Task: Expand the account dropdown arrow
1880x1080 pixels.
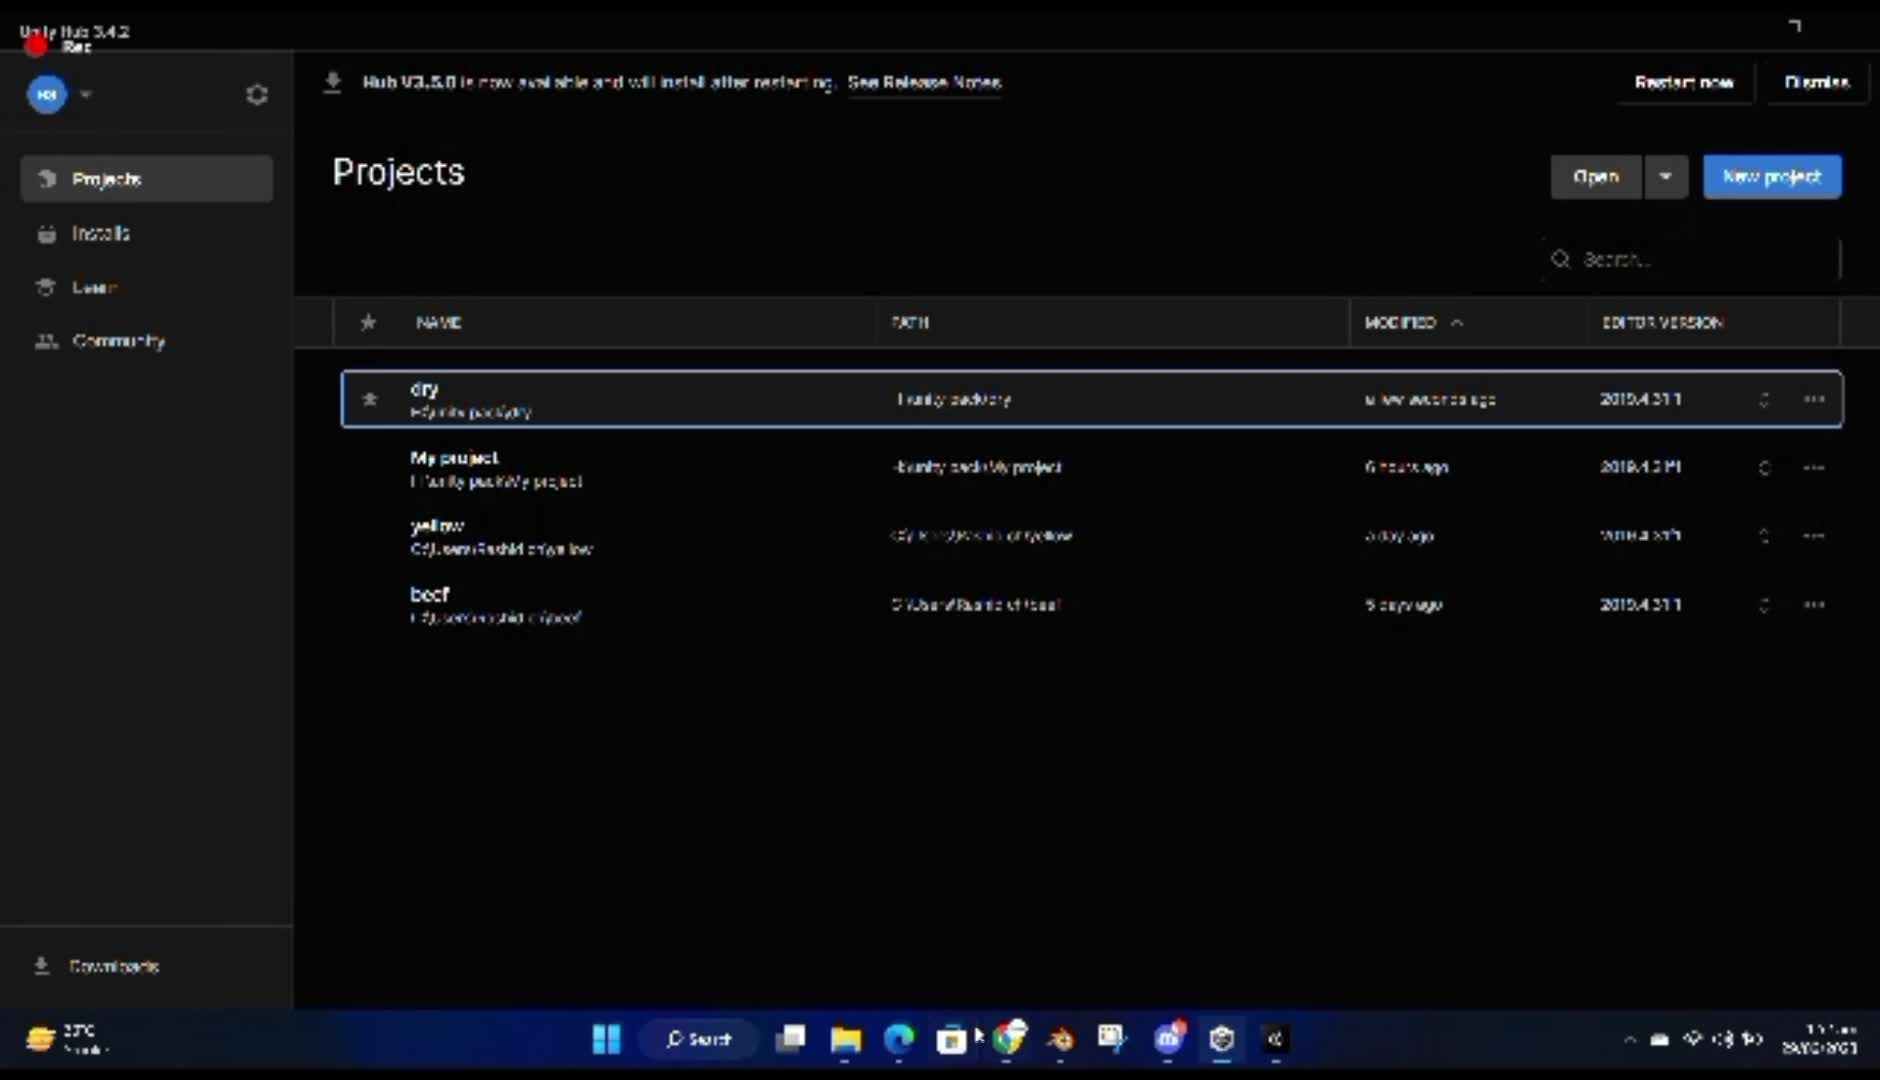Action: pyautogui.click(x=86, y=94)
